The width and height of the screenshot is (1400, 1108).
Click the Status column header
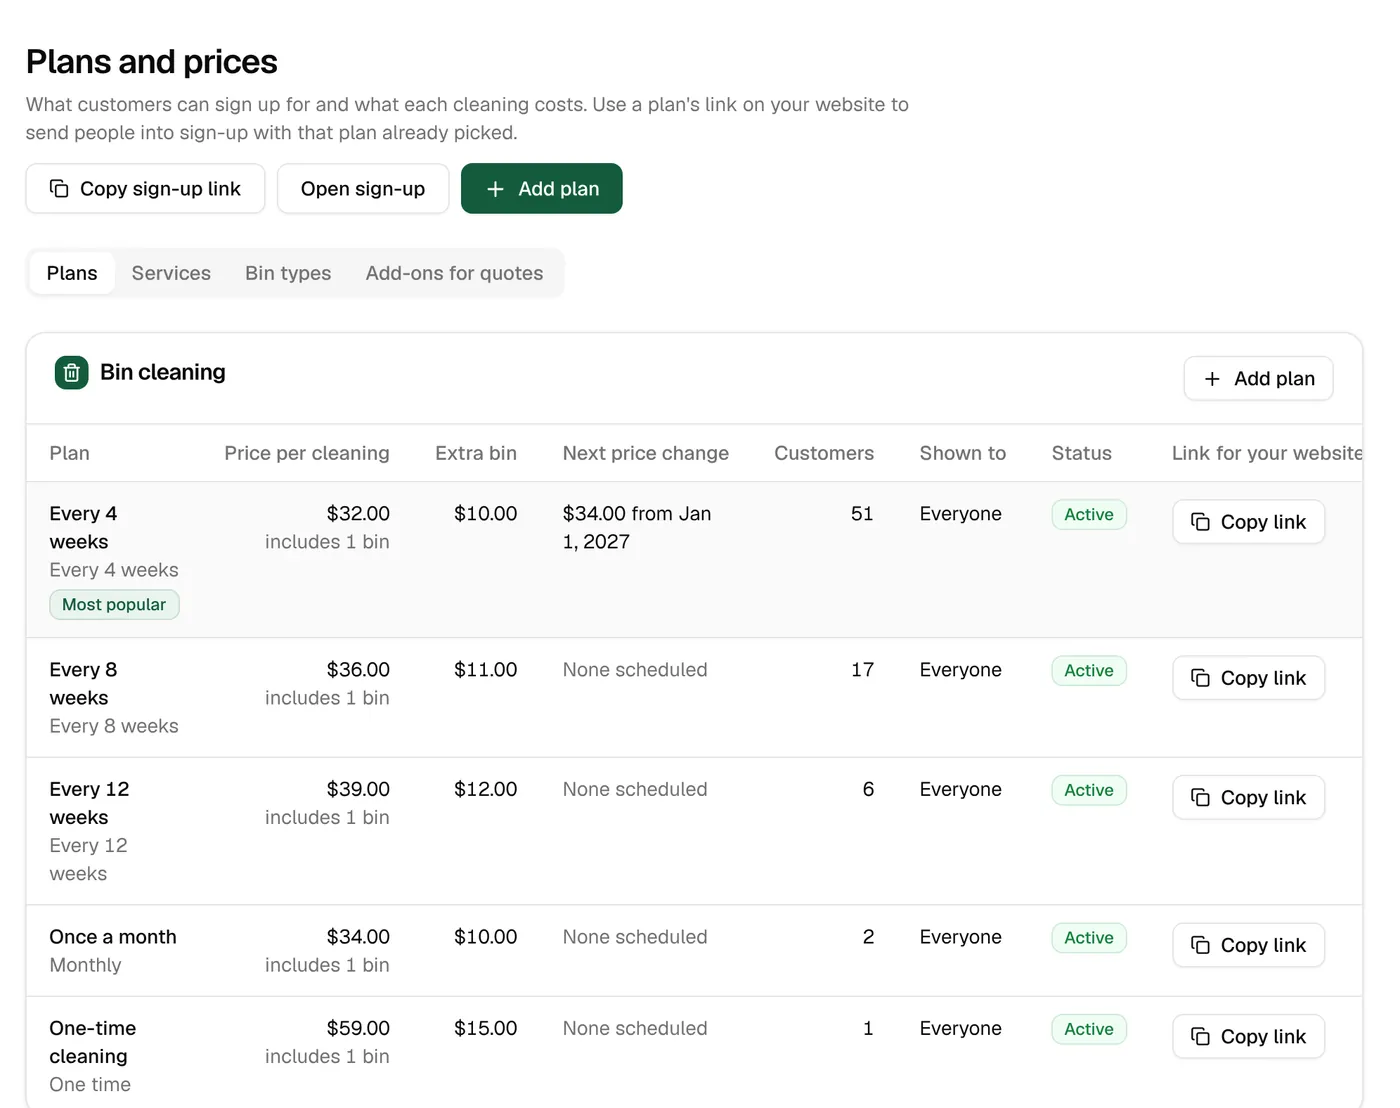click(1082, 453)
